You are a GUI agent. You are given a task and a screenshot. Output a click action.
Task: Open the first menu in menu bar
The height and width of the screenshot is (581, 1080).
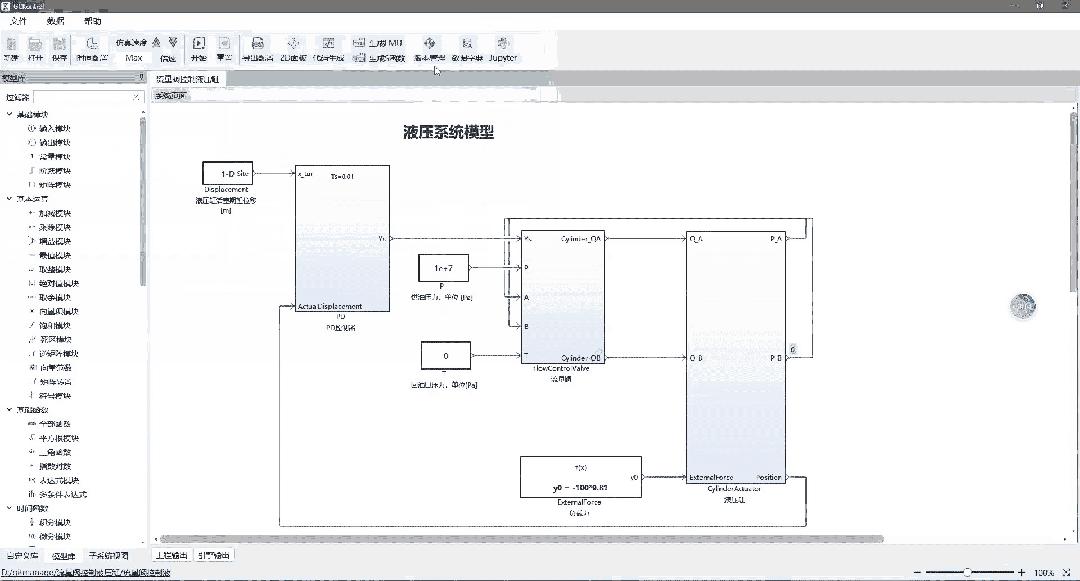[x=19, y=21]
